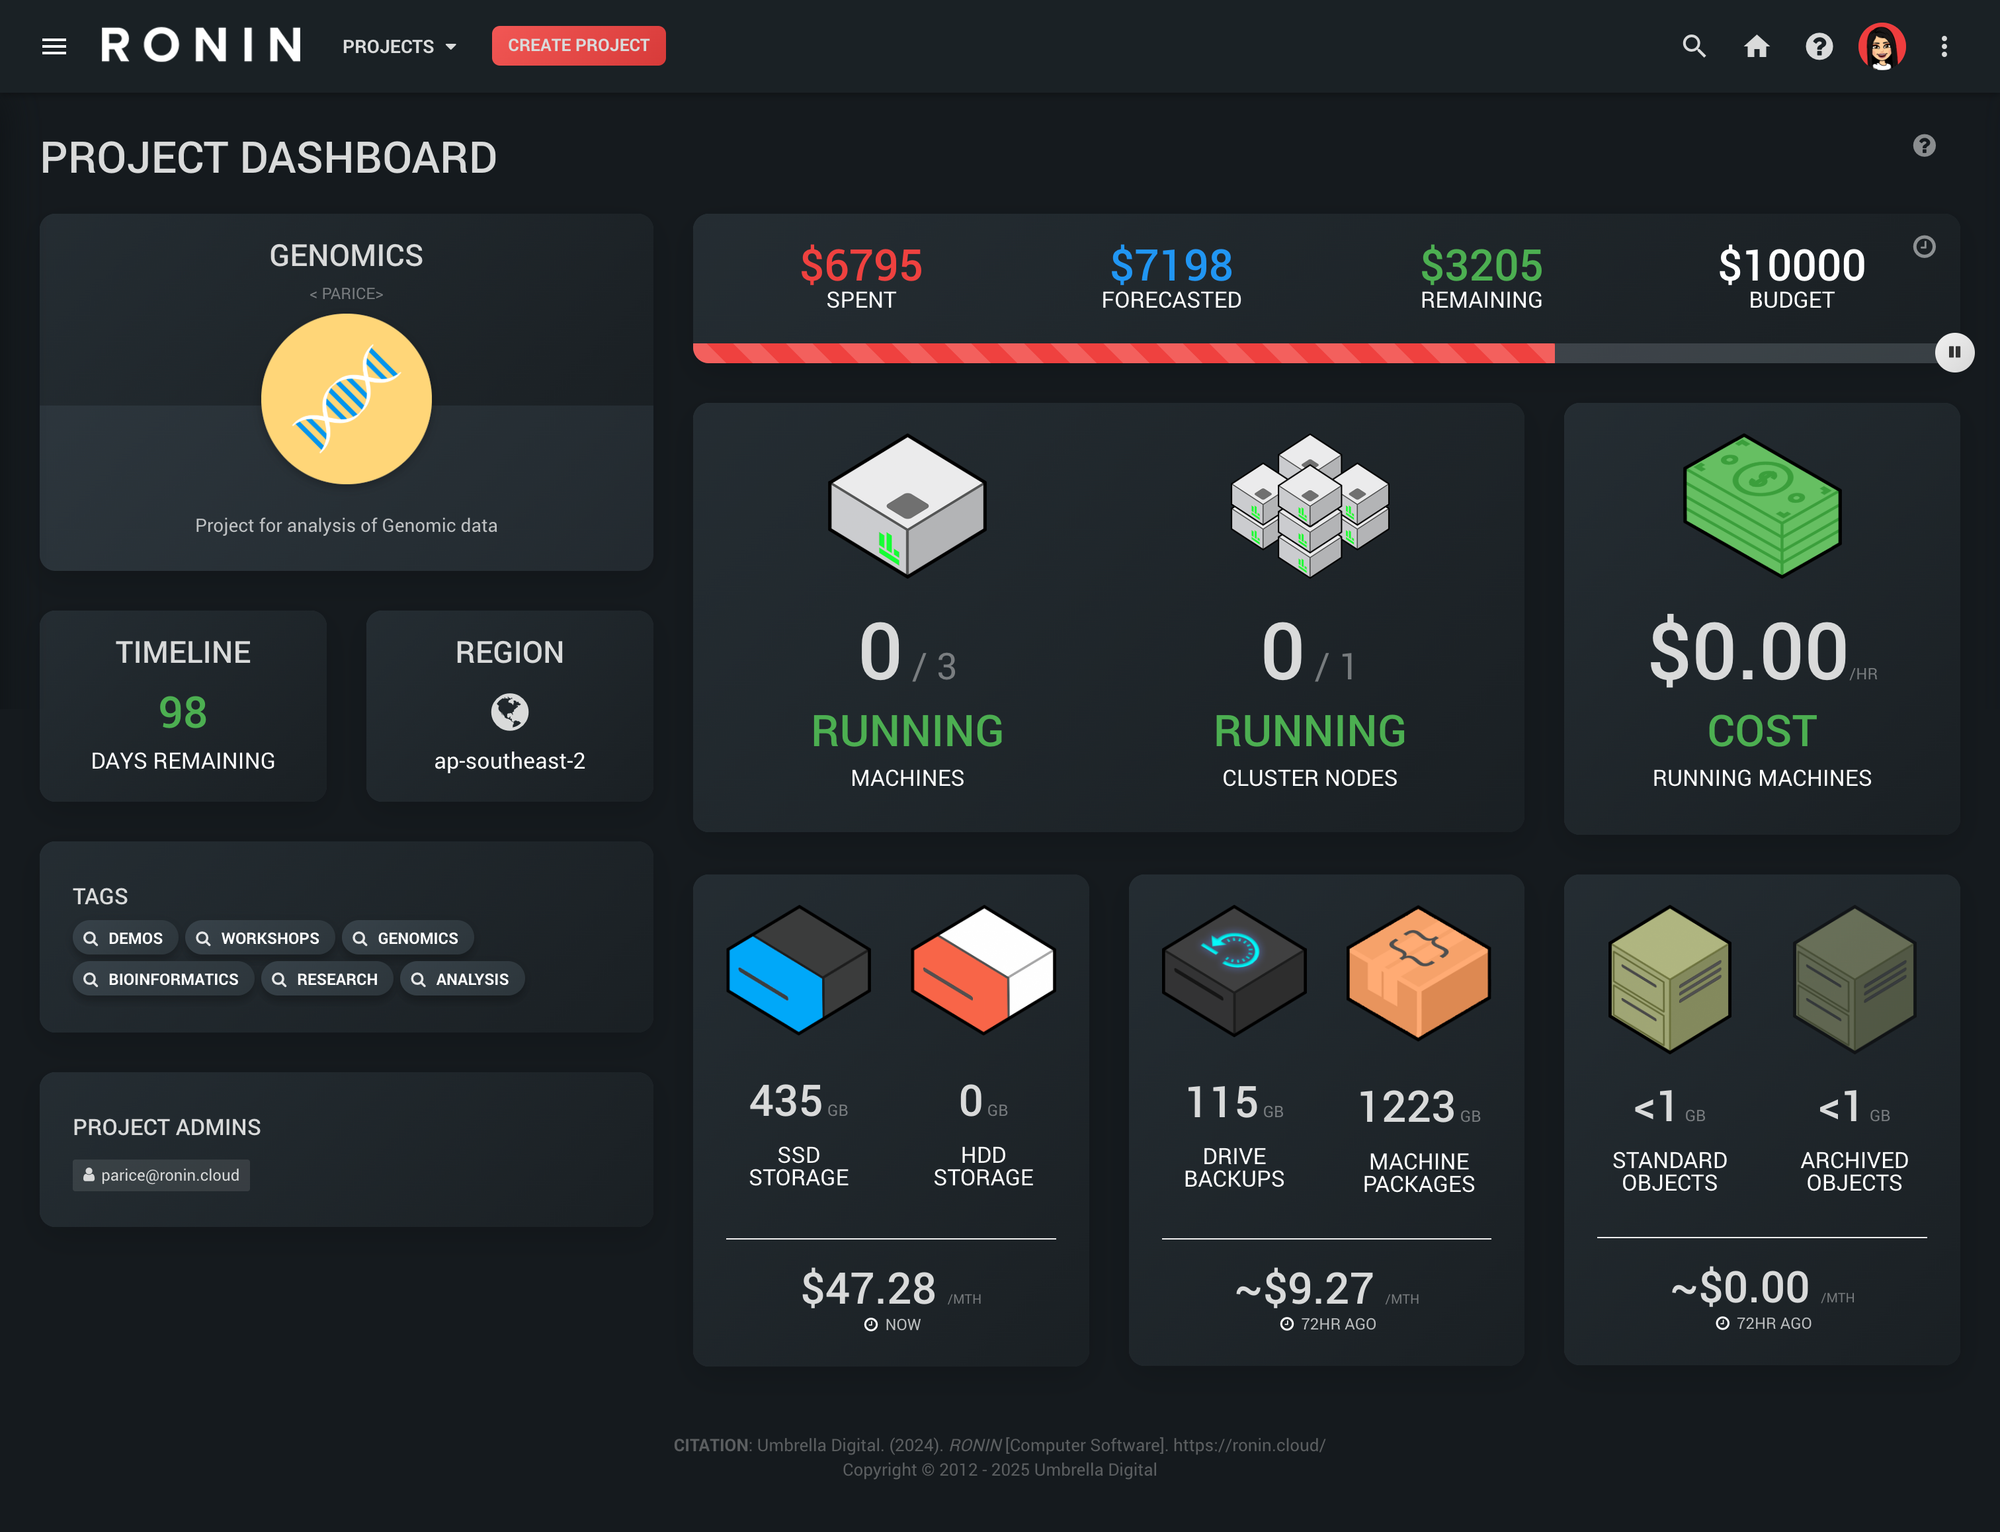Click the parice@ronin.cloud admin chip
This screenshot has width=2000, height=1532.
[x=161, y=1175]
